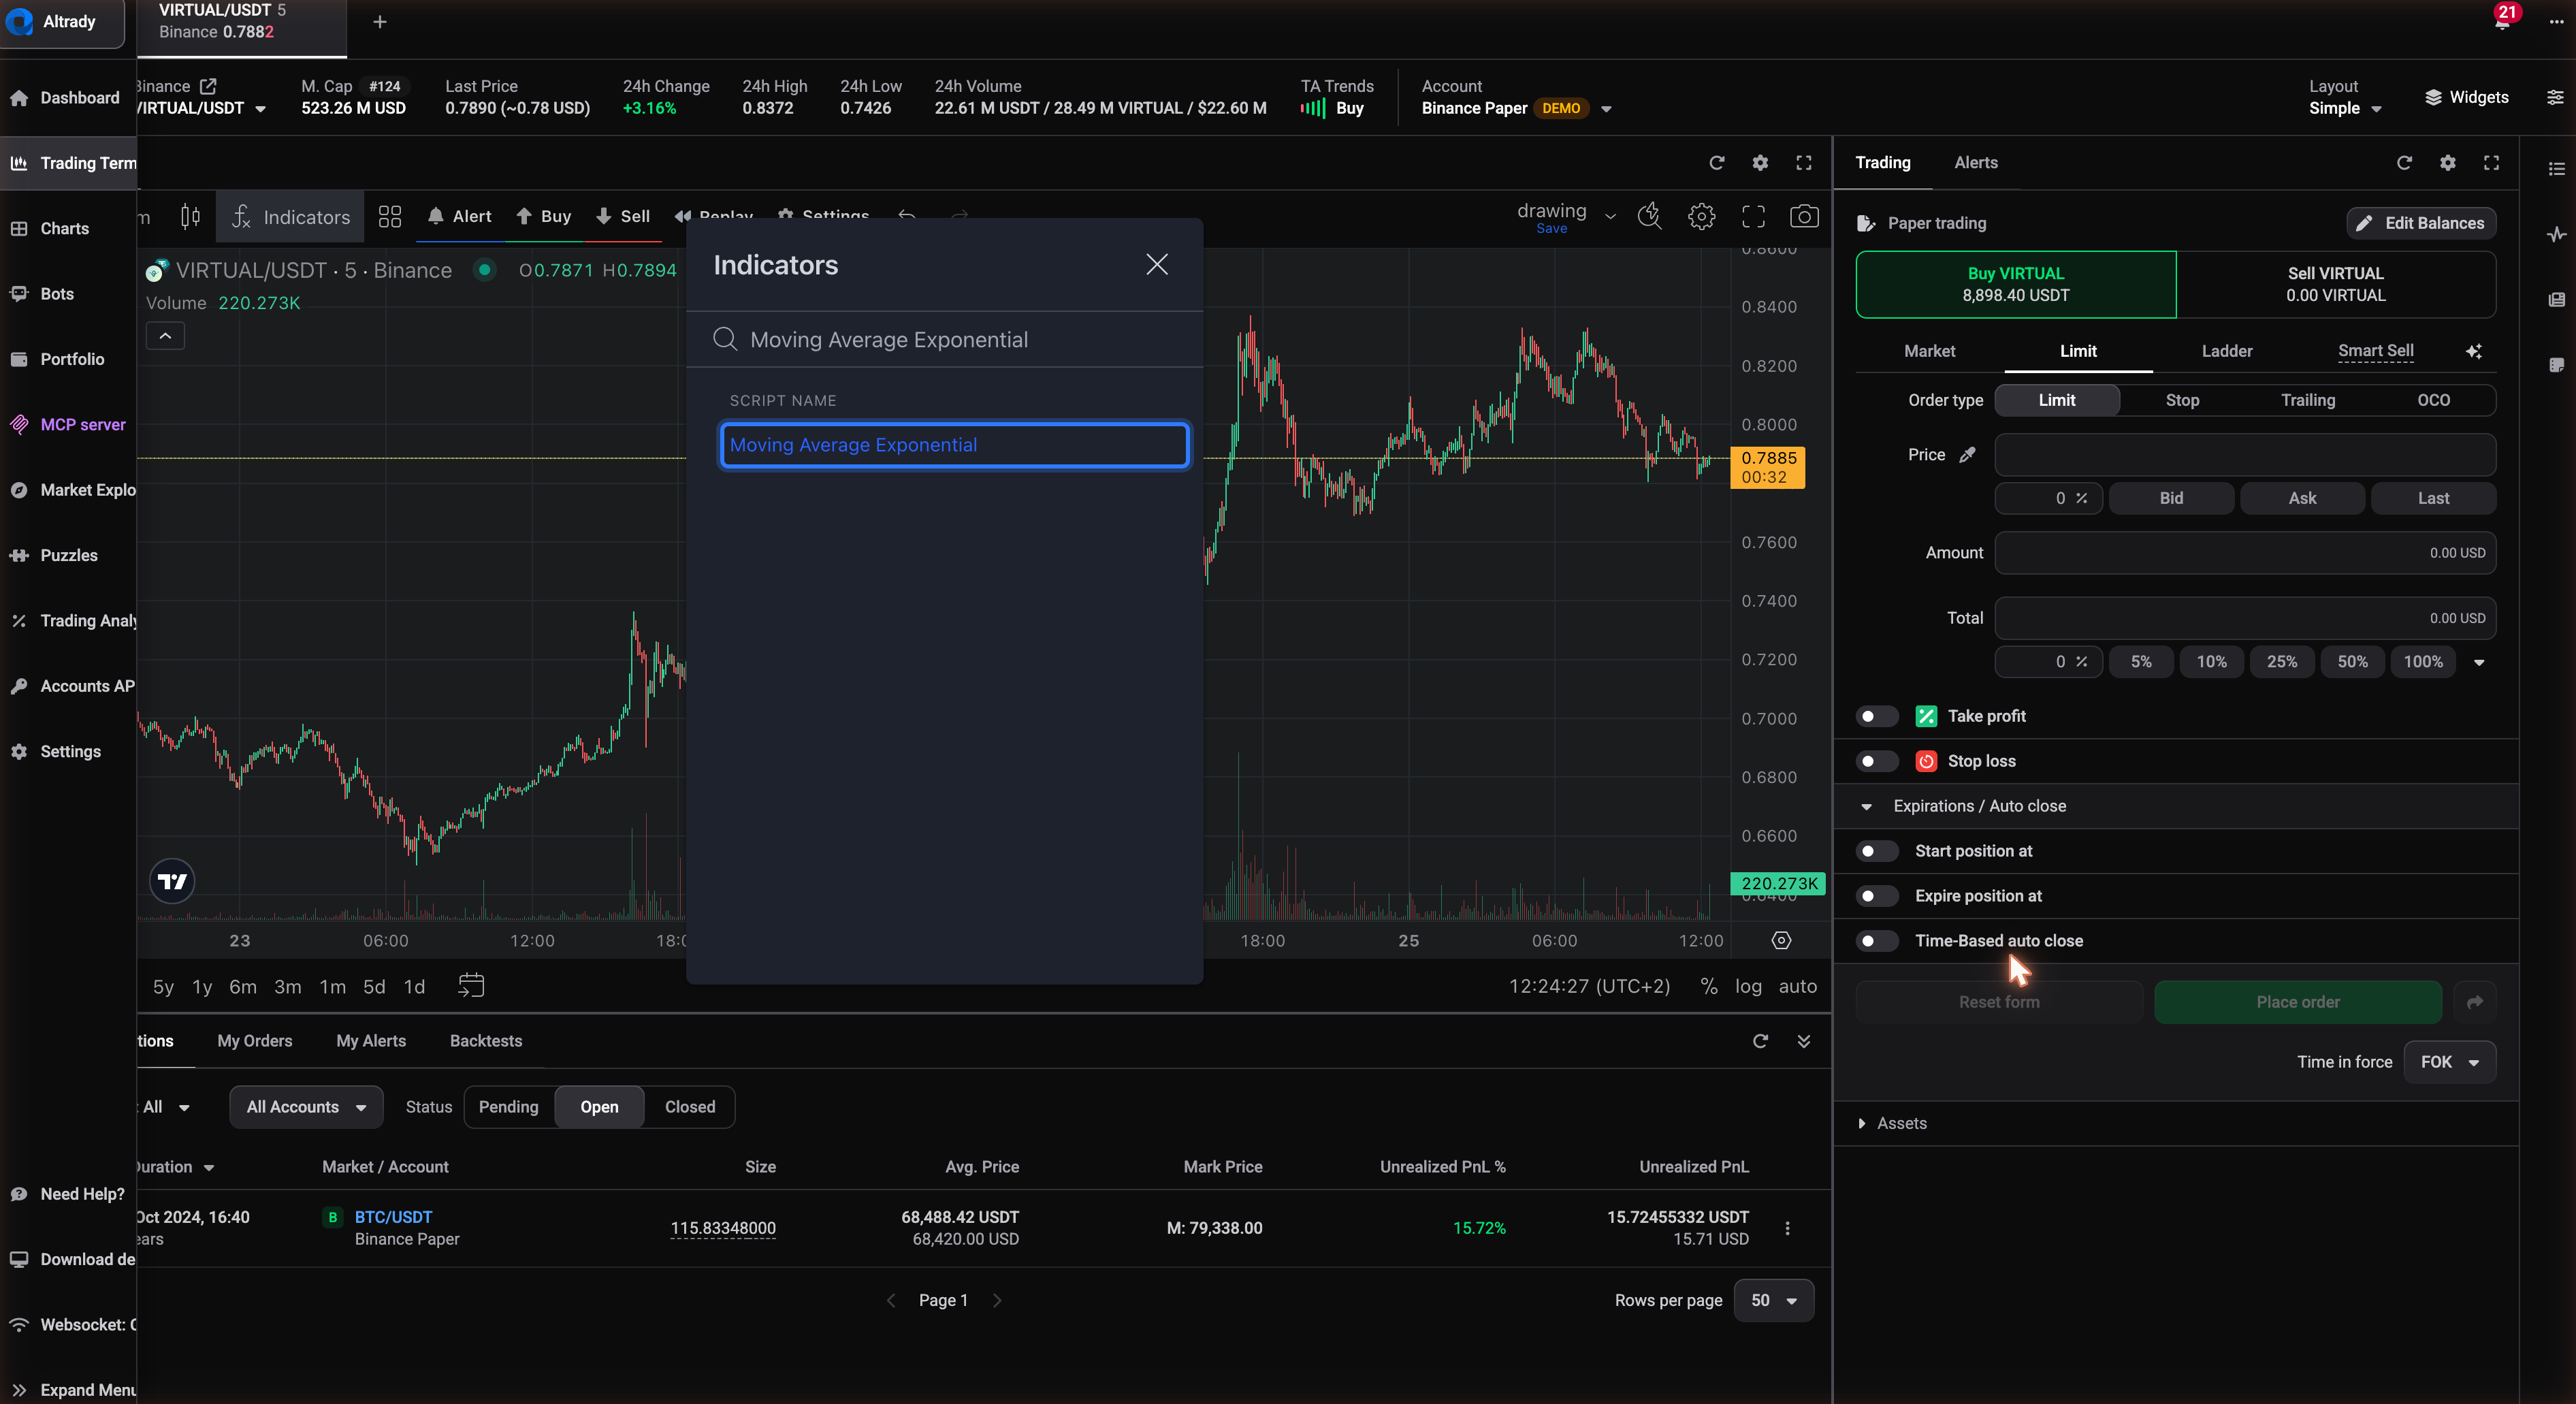Take a chart snapshot with camera icon

pos(1804,216)
